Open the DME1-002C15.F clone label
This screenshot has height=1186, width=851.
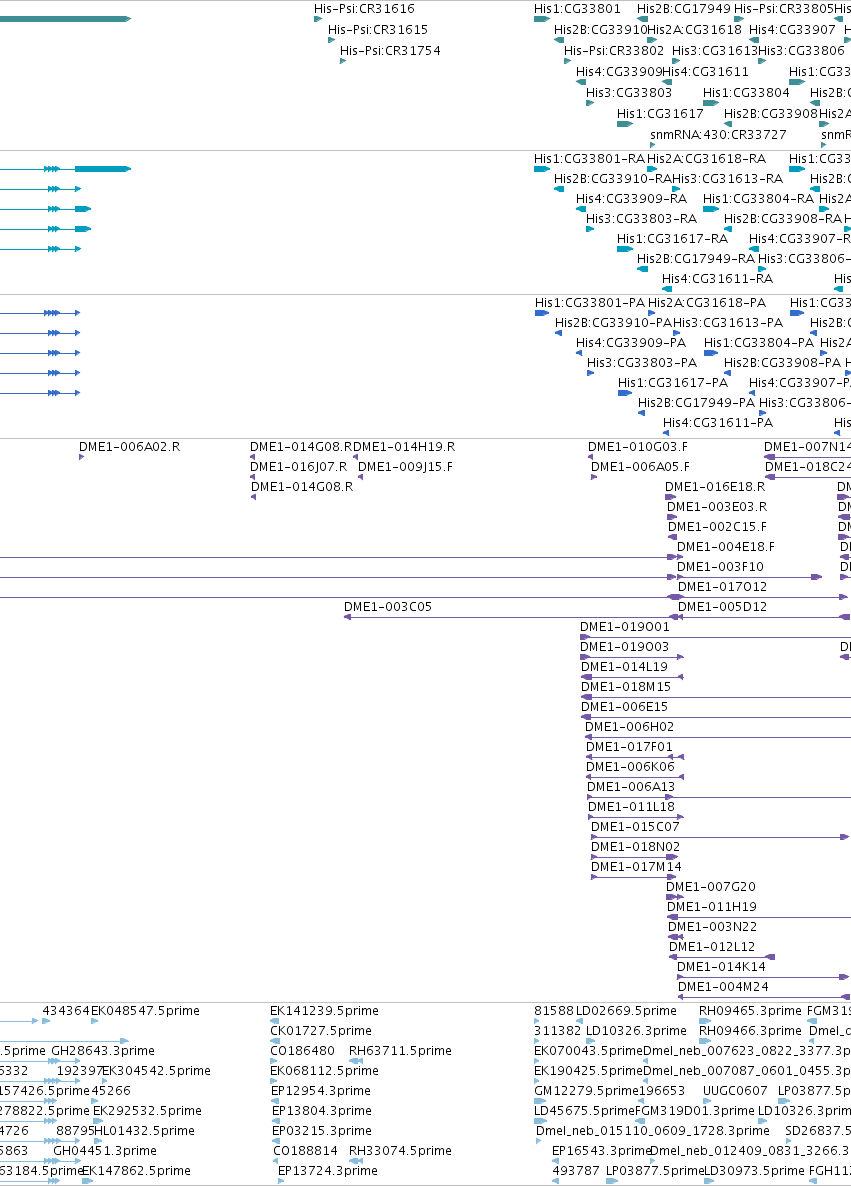(x=717, y=527)
